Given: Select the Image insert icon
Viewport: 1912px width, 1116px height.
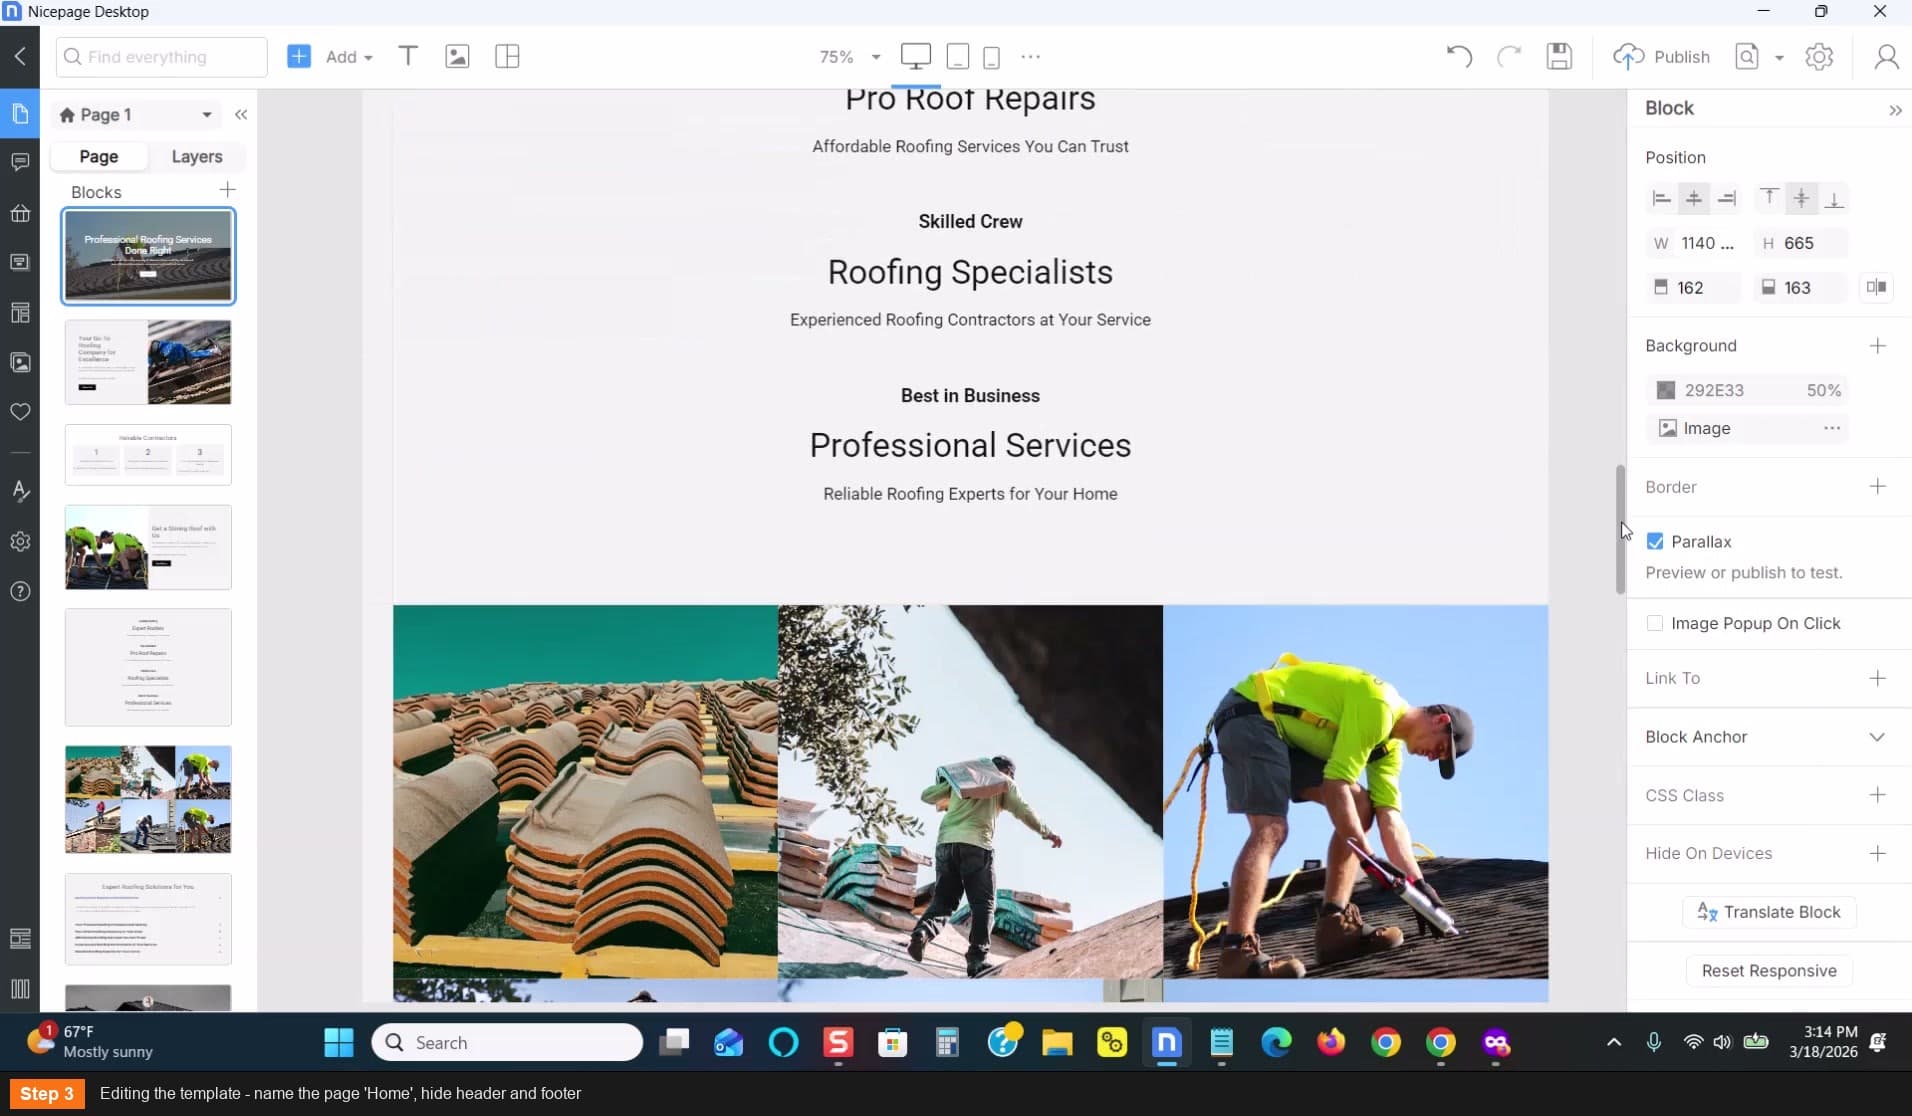Looking at the screenshot, I should [x=457, y=57].
